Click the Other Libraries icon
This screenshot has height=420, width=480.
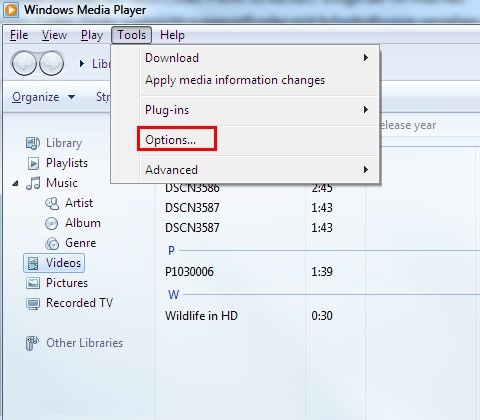tap(32, 343)
